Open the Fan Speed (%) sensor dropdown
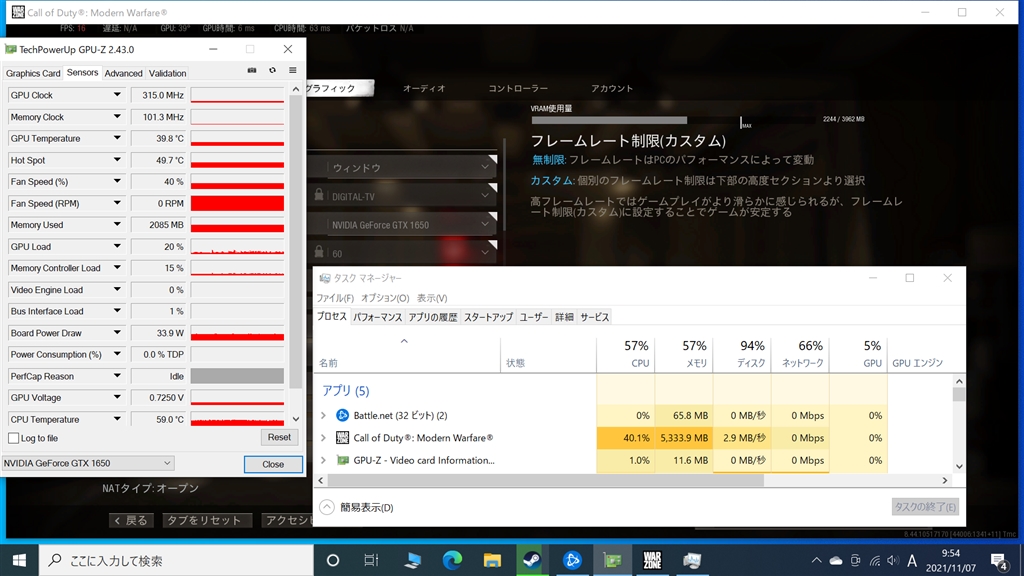1024x576 pixels. (117, 181)
